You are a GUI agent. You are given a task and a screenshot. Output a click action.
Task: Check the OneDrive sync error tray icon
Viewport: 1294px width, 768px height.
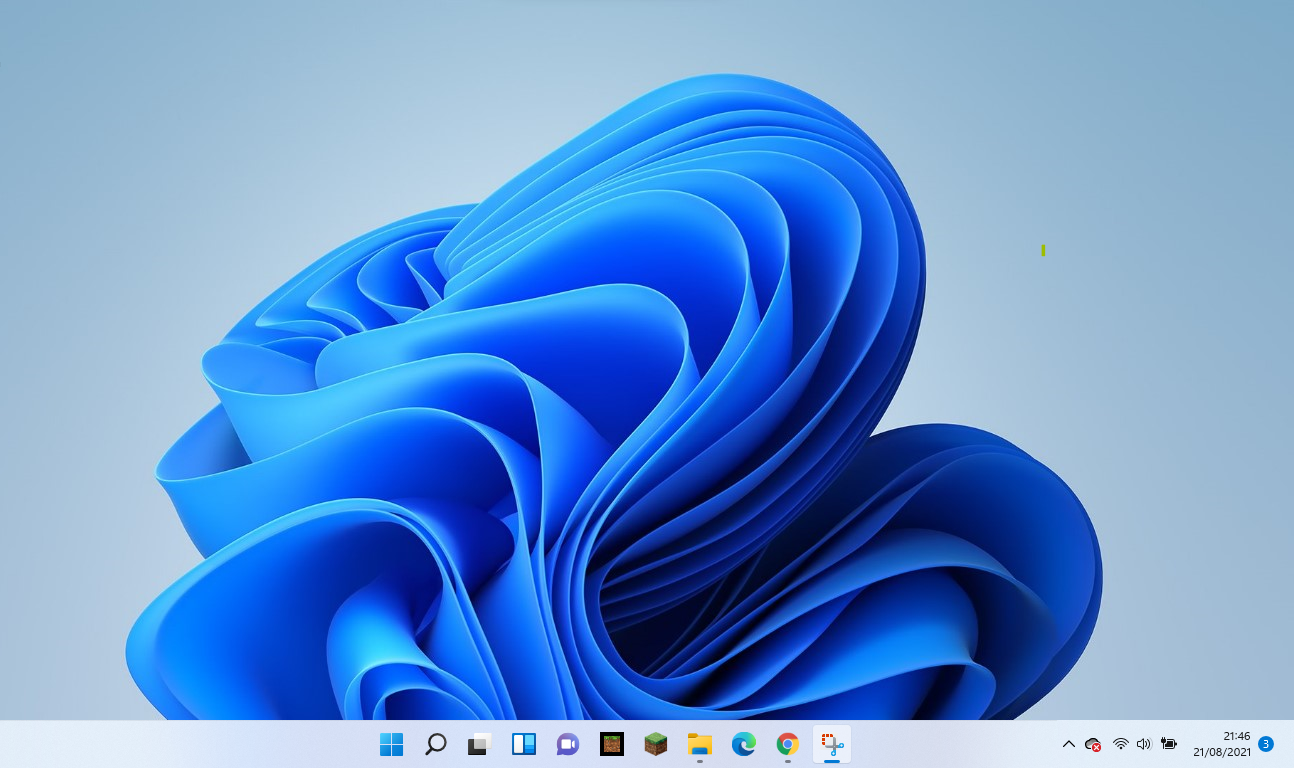click(1093, 744)
